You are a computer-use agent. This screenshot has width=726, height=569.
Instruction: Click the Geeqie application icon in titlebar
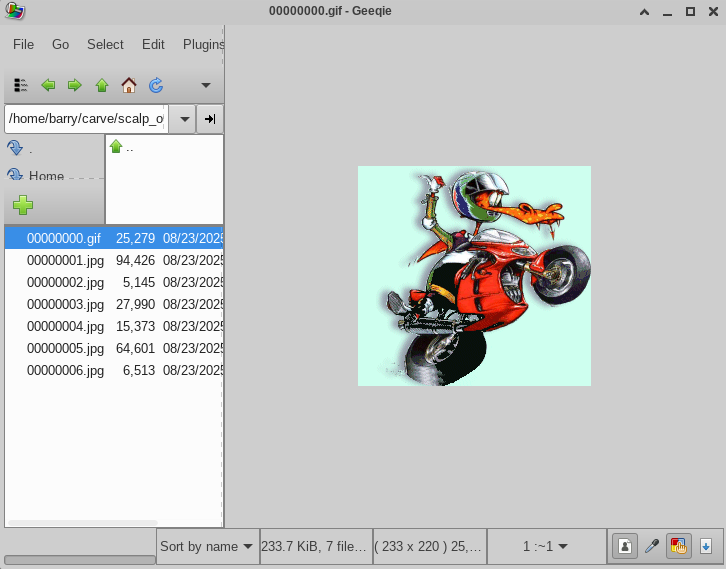pos(14,11)
